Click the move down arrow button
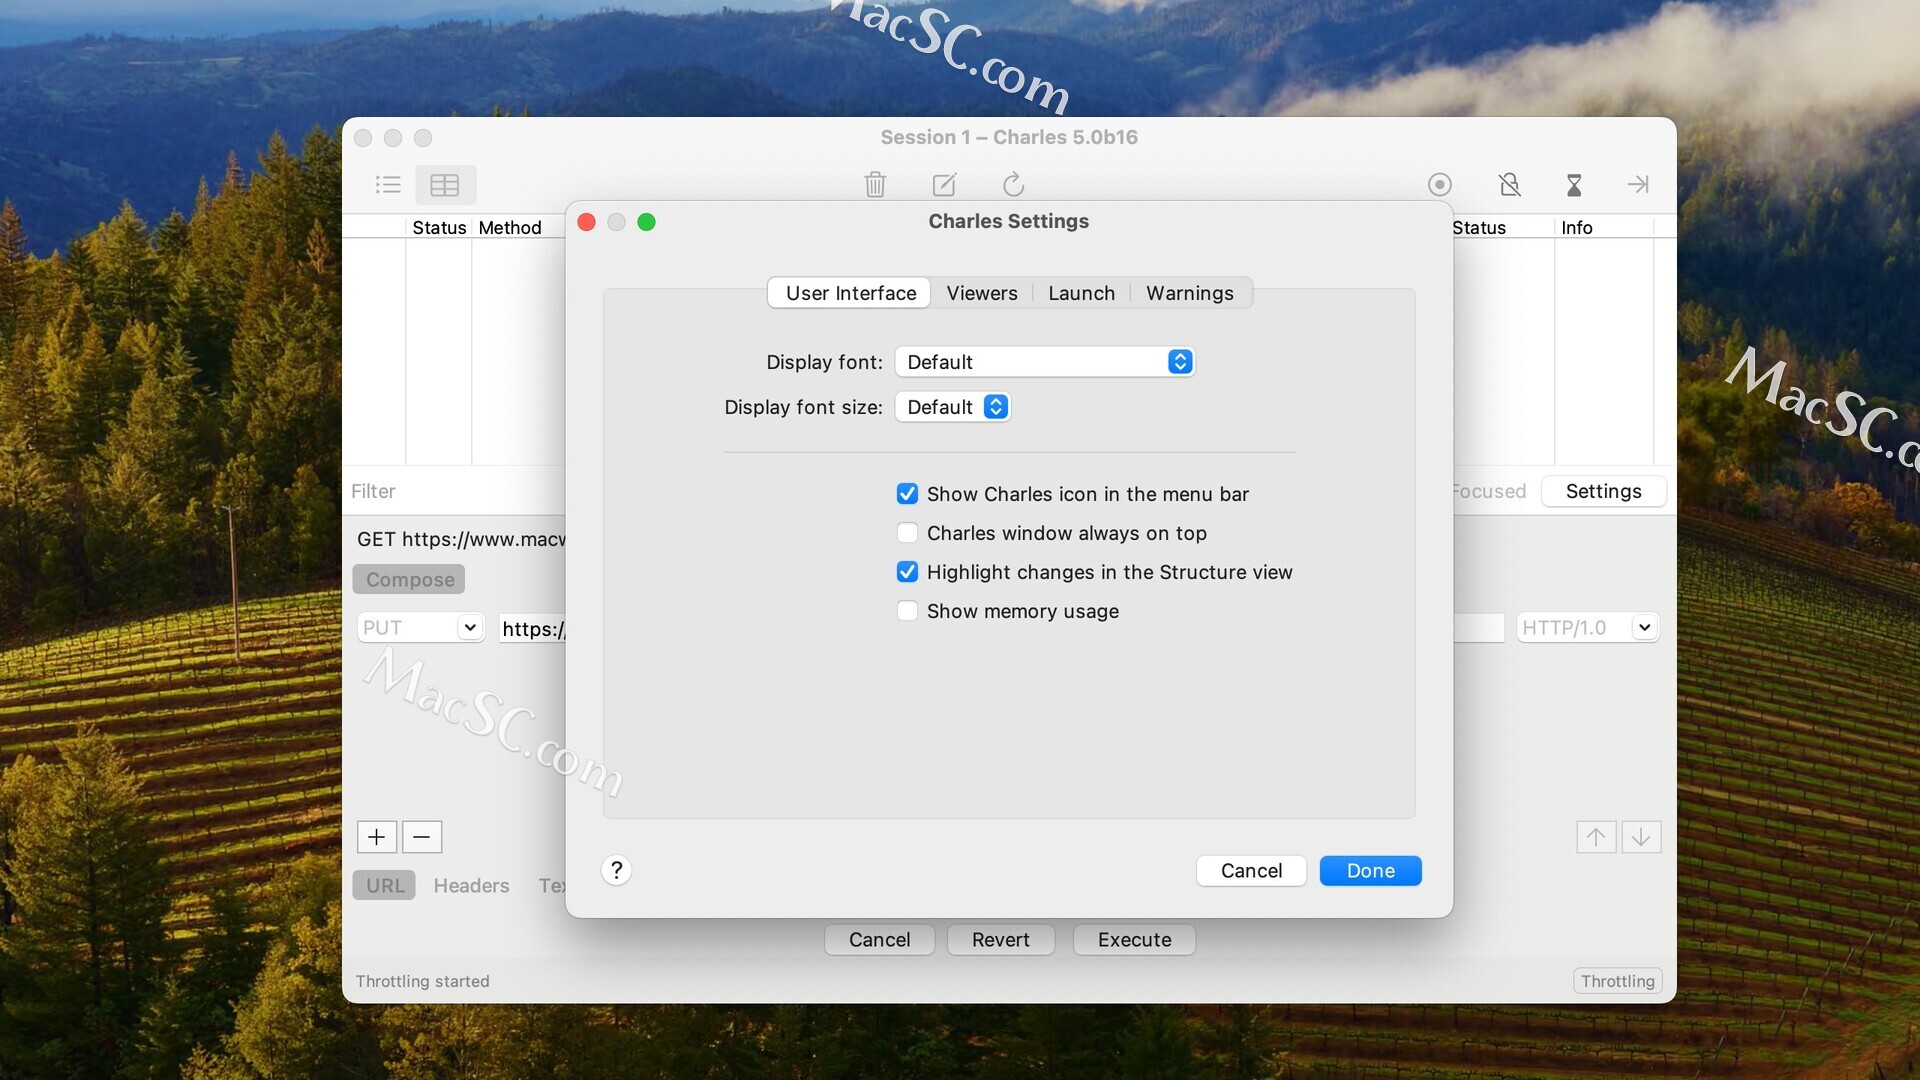Image resolution: width=1920 pixels, height=1080 pixels. pos(1641,837)
